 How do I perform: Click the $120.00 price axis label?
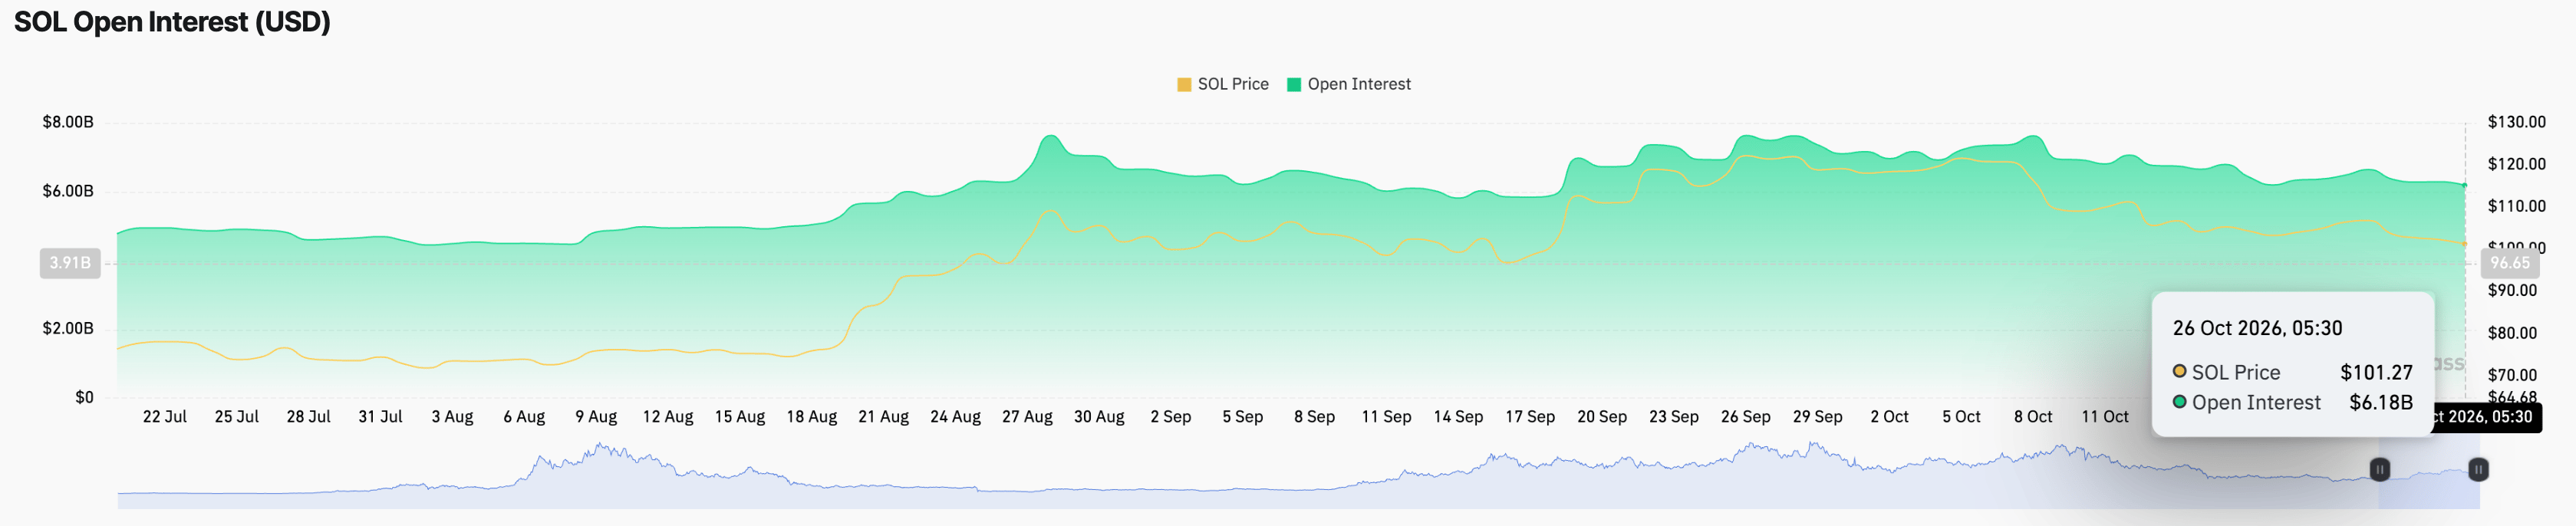[x=2516, y=164]
